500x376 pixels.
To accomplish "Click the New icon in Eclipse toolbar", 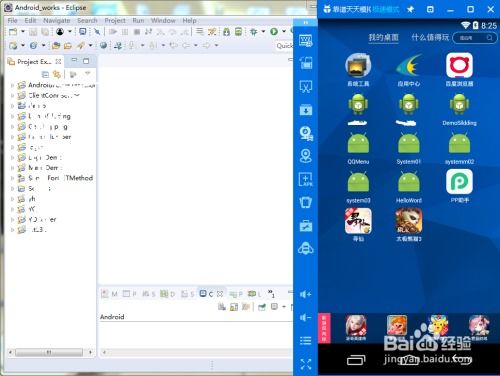I will point(13,32).
